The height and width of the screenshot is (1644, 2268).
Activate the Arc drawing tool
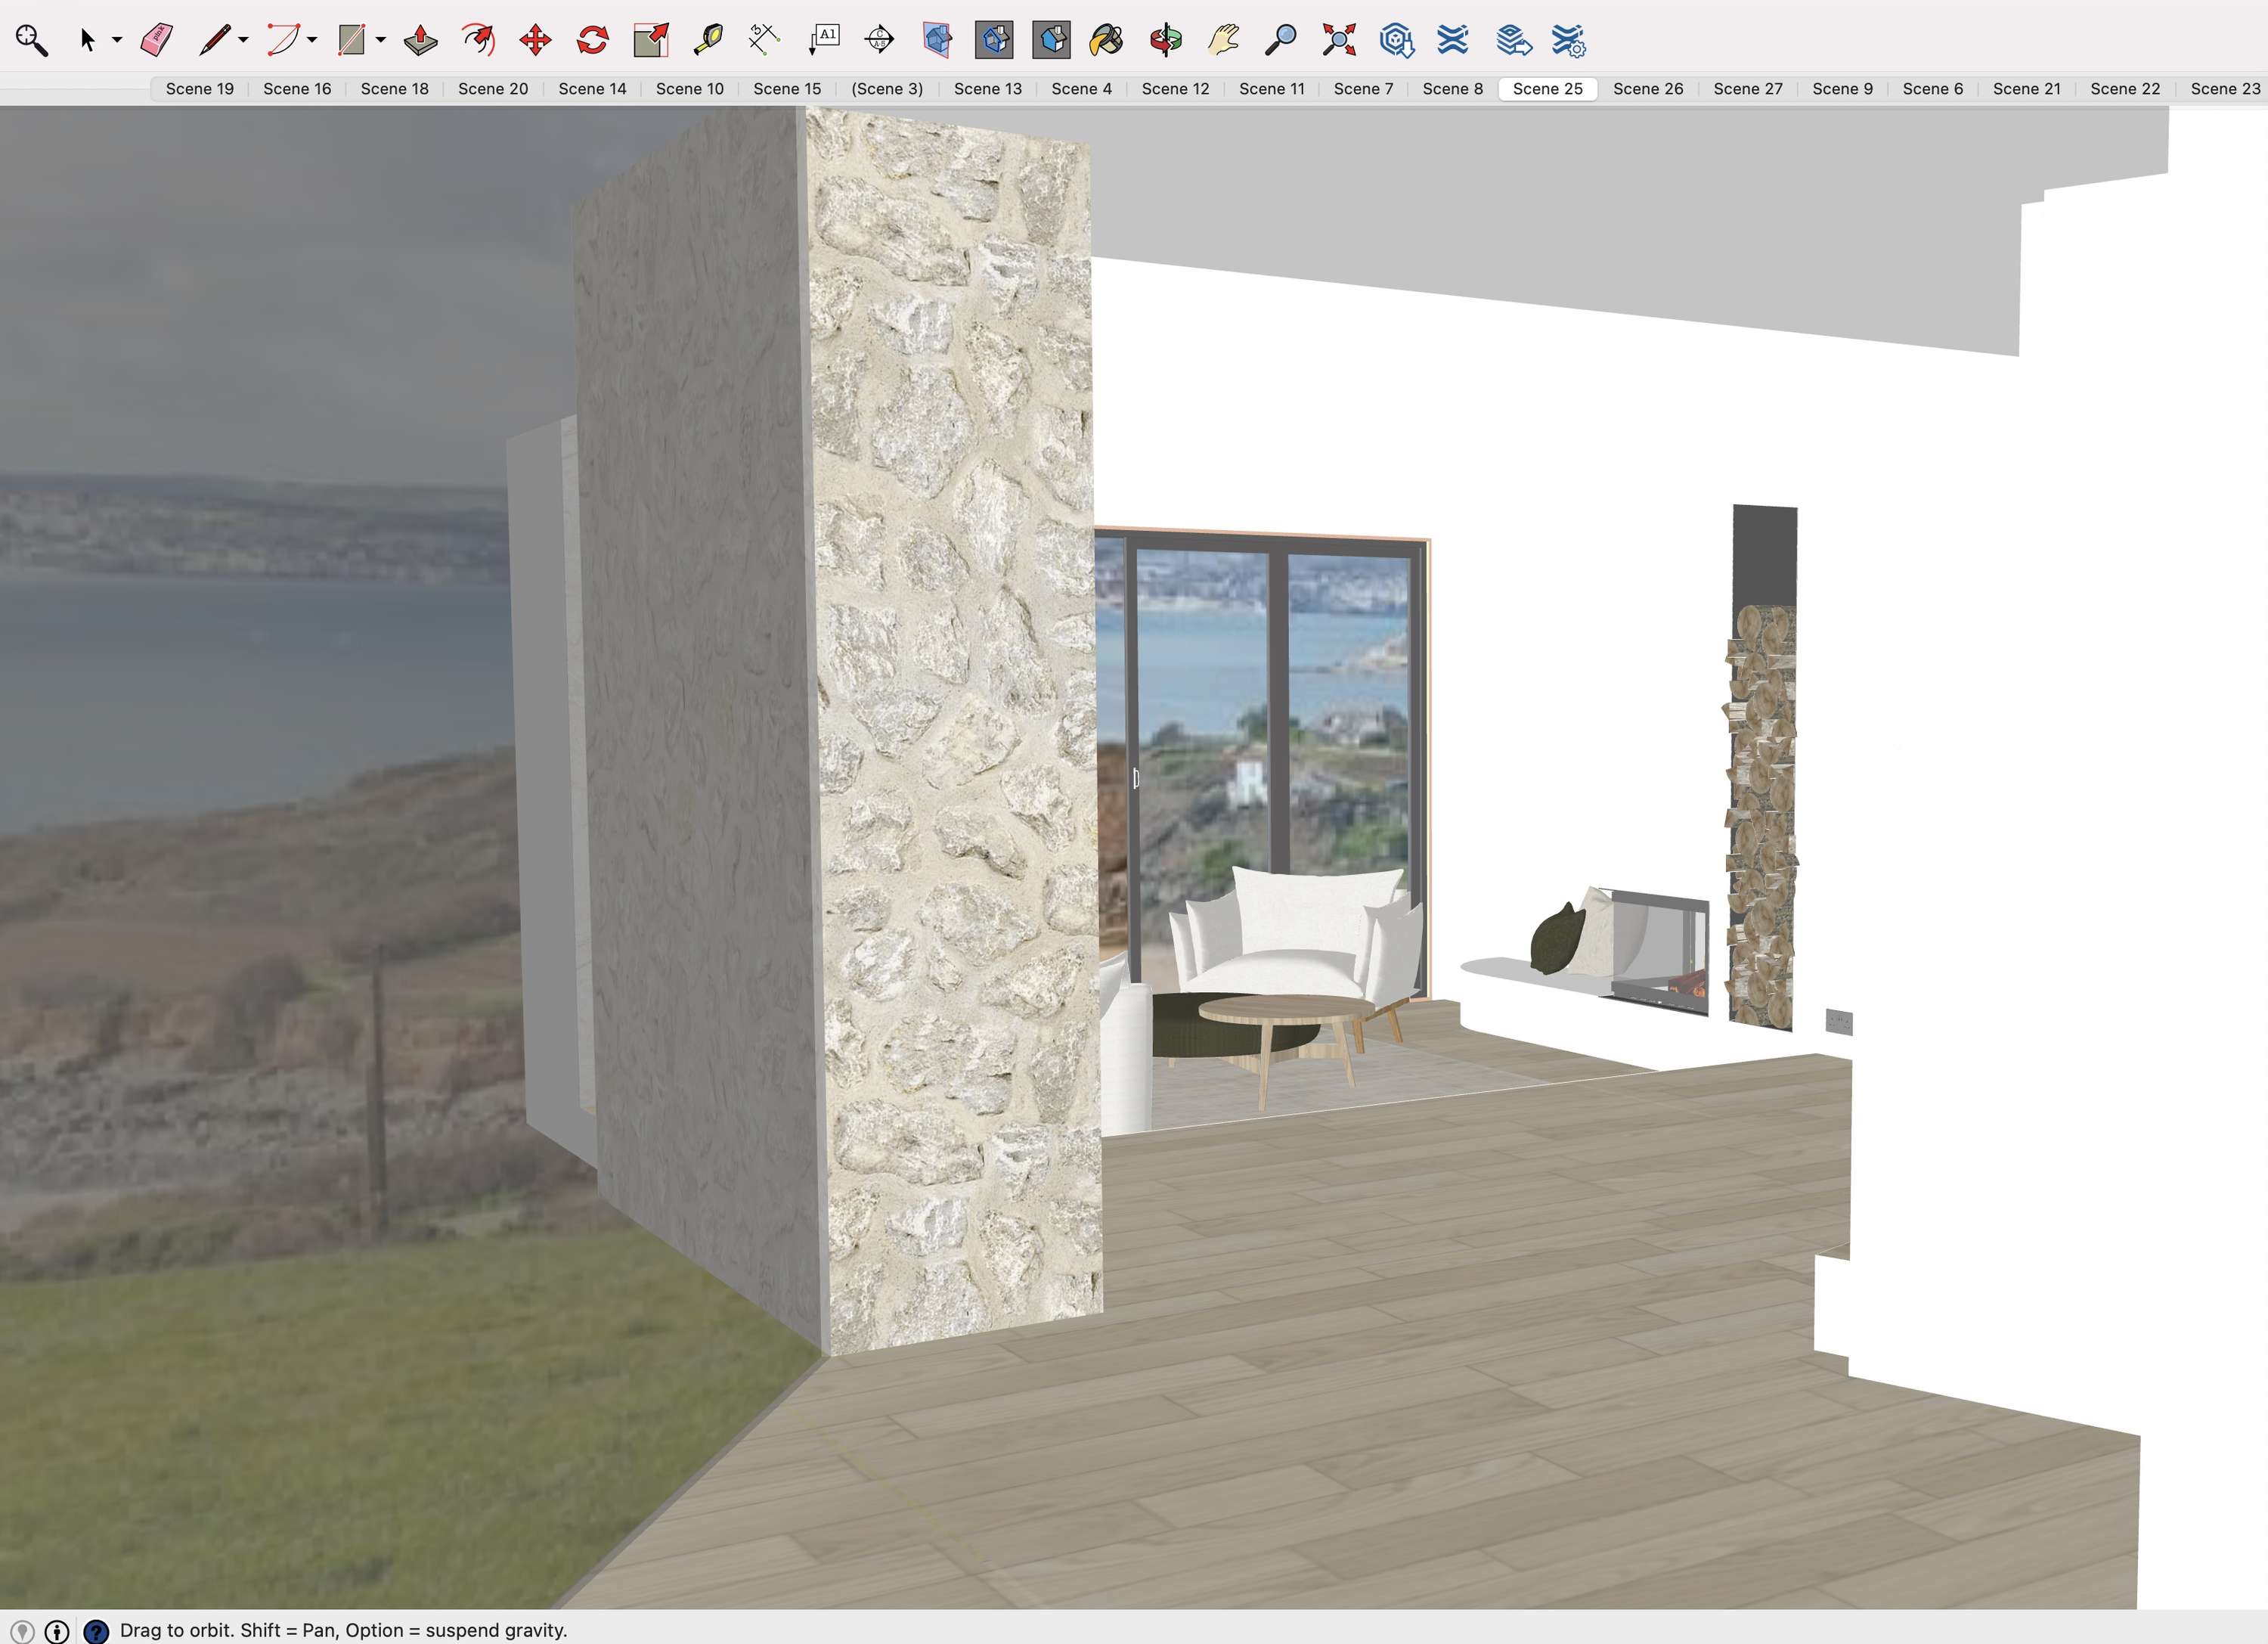(283, 40)
